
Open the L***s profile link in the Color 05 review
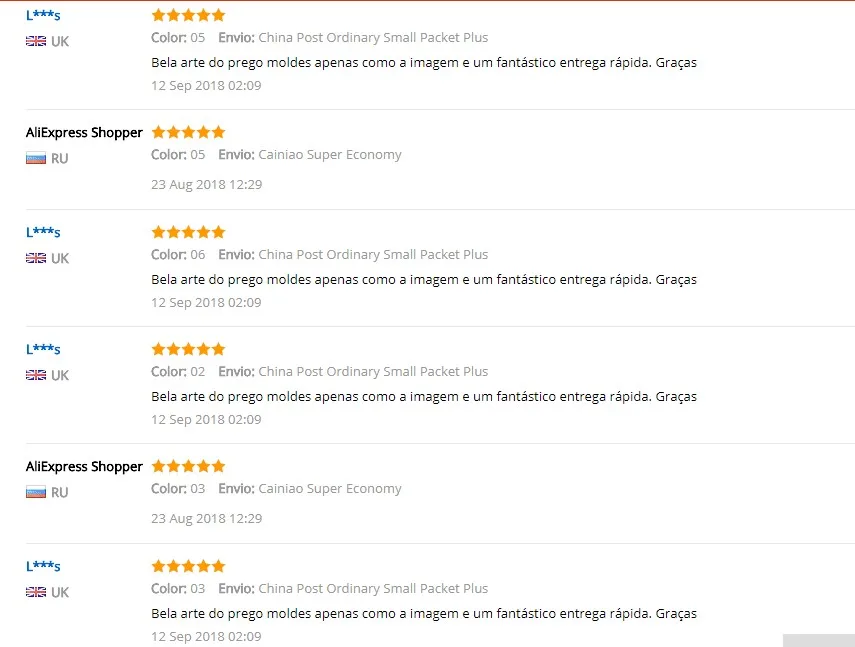pyautogui.click(x=43, y=15)
